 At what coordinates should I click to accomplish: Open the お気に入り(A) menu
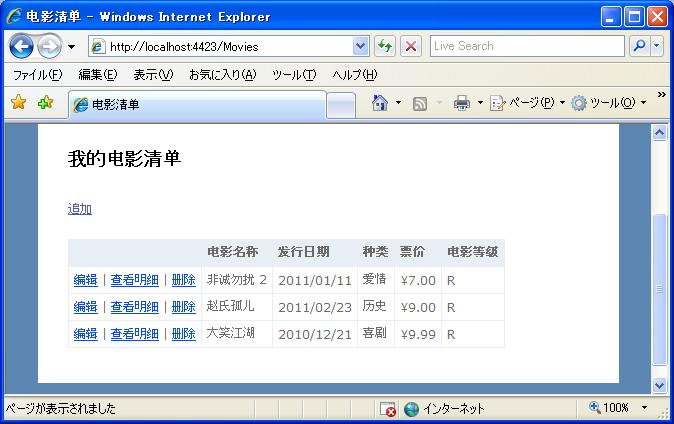pyautogui.click(x=222, y=75)
